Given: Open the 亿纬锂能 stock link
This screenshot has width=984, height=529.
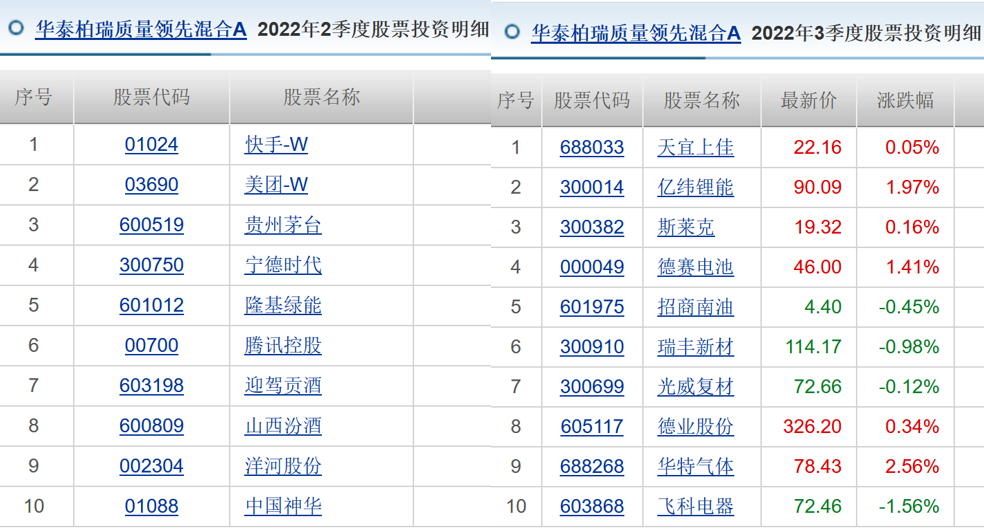Looking at the screenshot, I should pyautogui.click(x=695, y=187).
